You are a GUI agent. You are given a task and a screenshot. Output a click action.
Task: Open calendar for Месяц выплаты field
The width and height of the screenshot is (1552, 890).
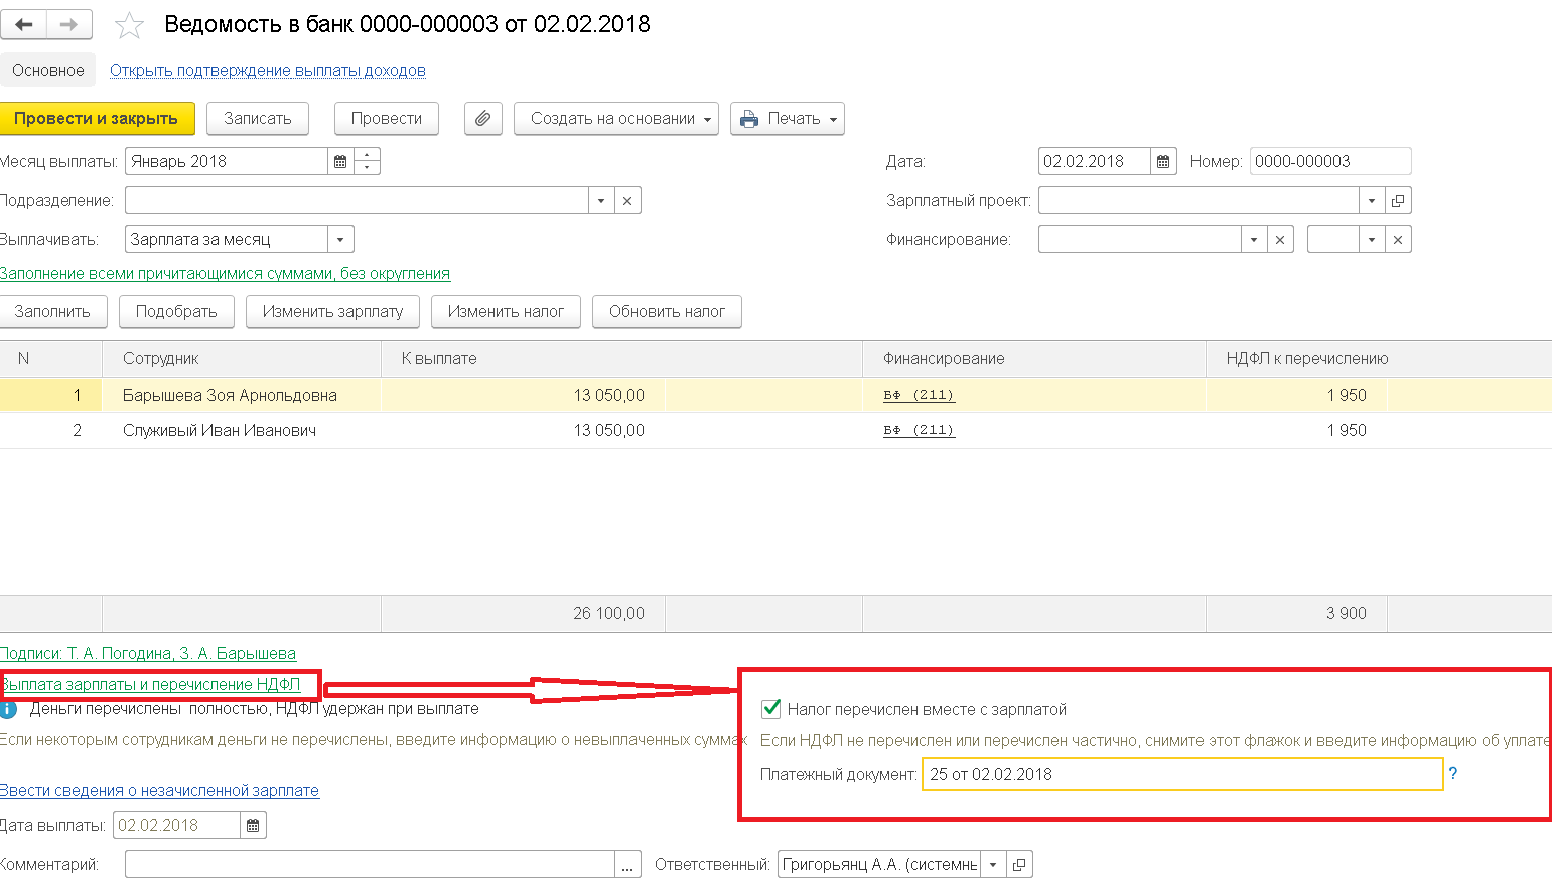pyautogui.click(x=340, y=161)
